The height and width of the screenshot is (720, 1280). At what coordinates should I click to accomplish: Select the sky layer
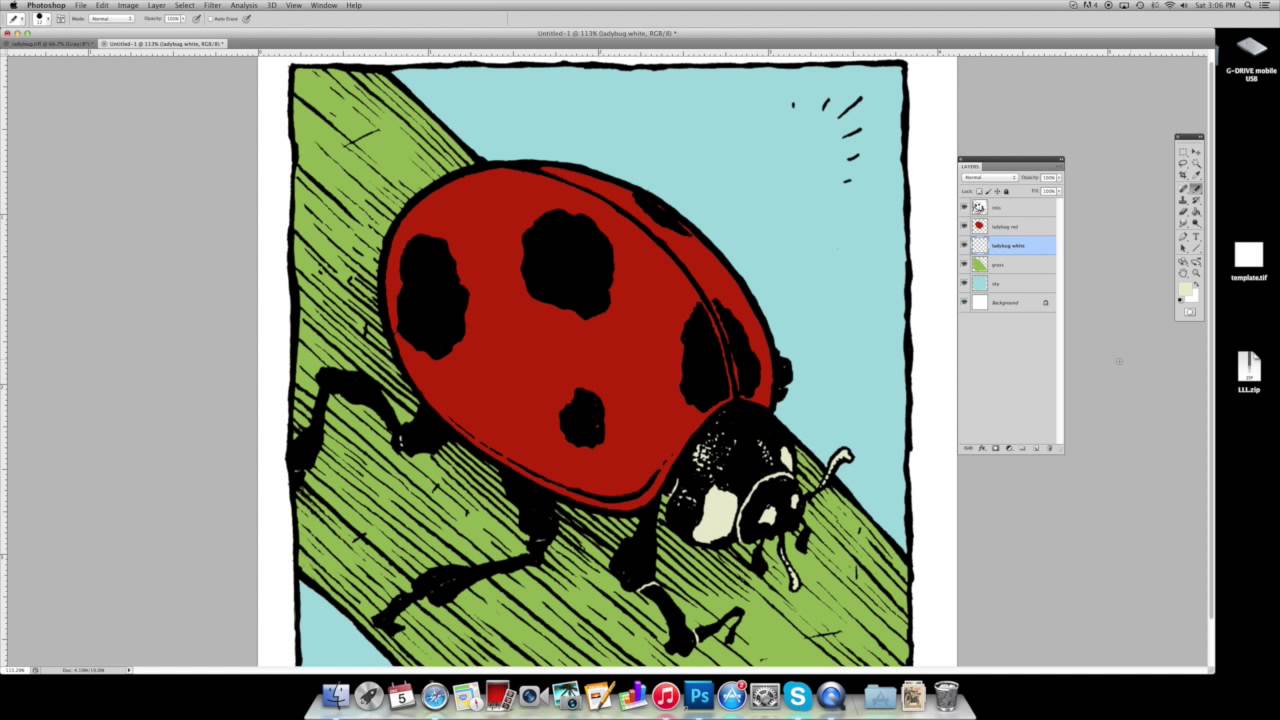coord(1008,283)
